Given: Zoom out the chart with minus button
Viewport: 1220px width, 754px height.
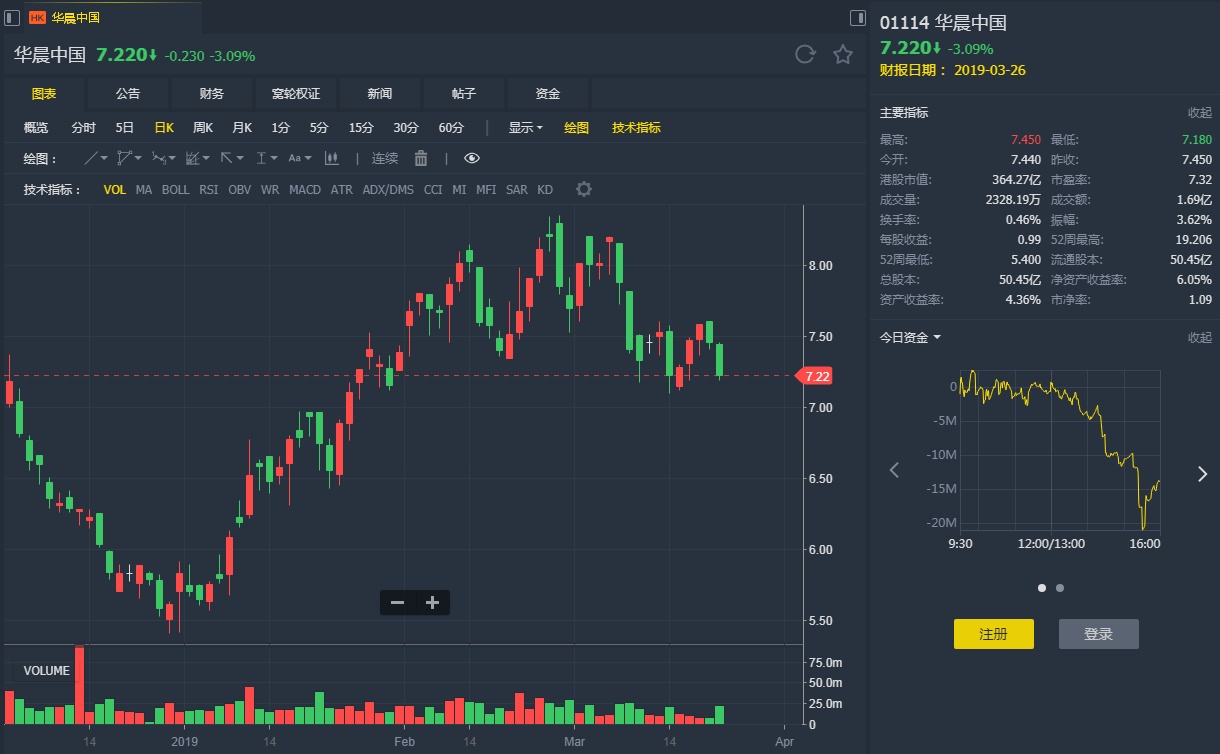Looking at the screenshot, I should pyautogui.click(x=397, y=602).
